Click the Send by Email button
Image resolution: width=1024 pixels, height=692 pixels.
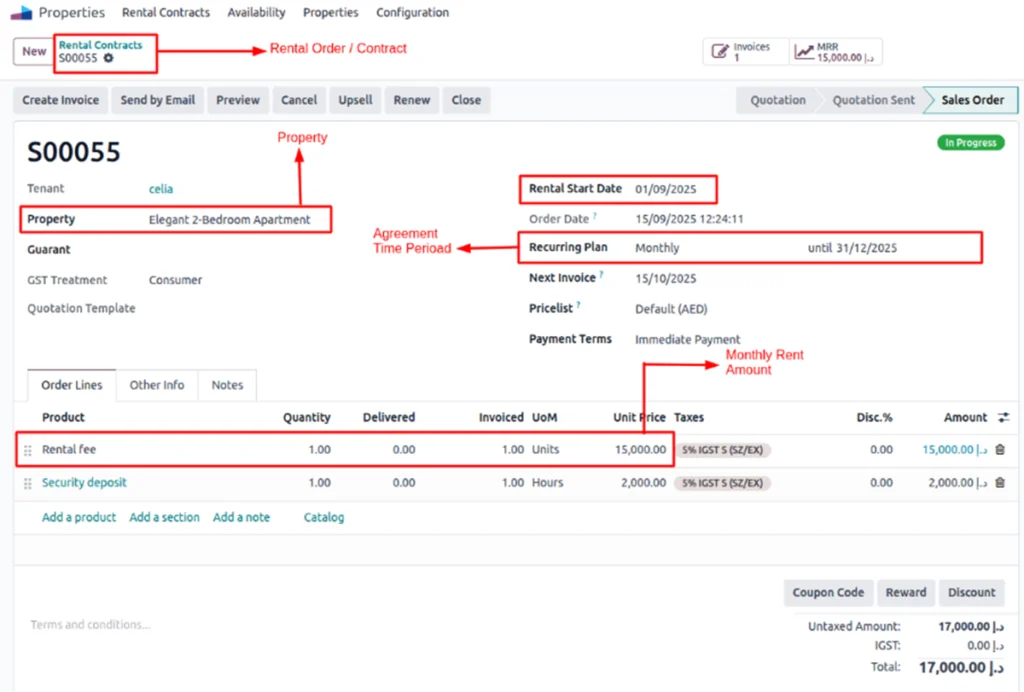click(x=157, y=100)
